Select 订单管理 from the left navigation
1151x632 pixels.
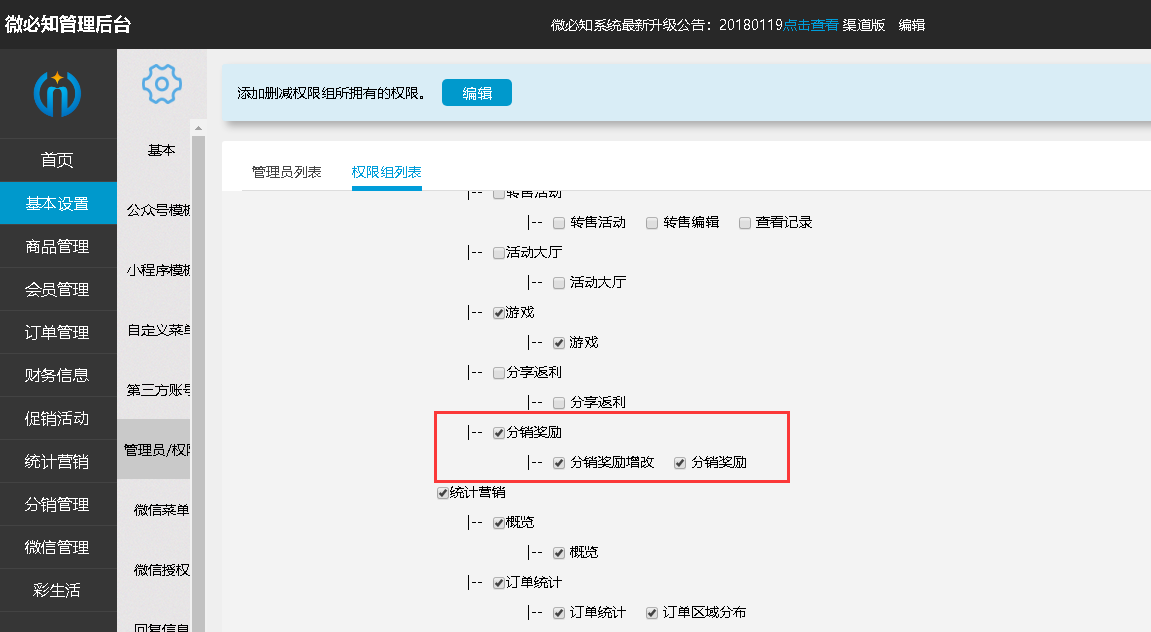coord(57,333)
